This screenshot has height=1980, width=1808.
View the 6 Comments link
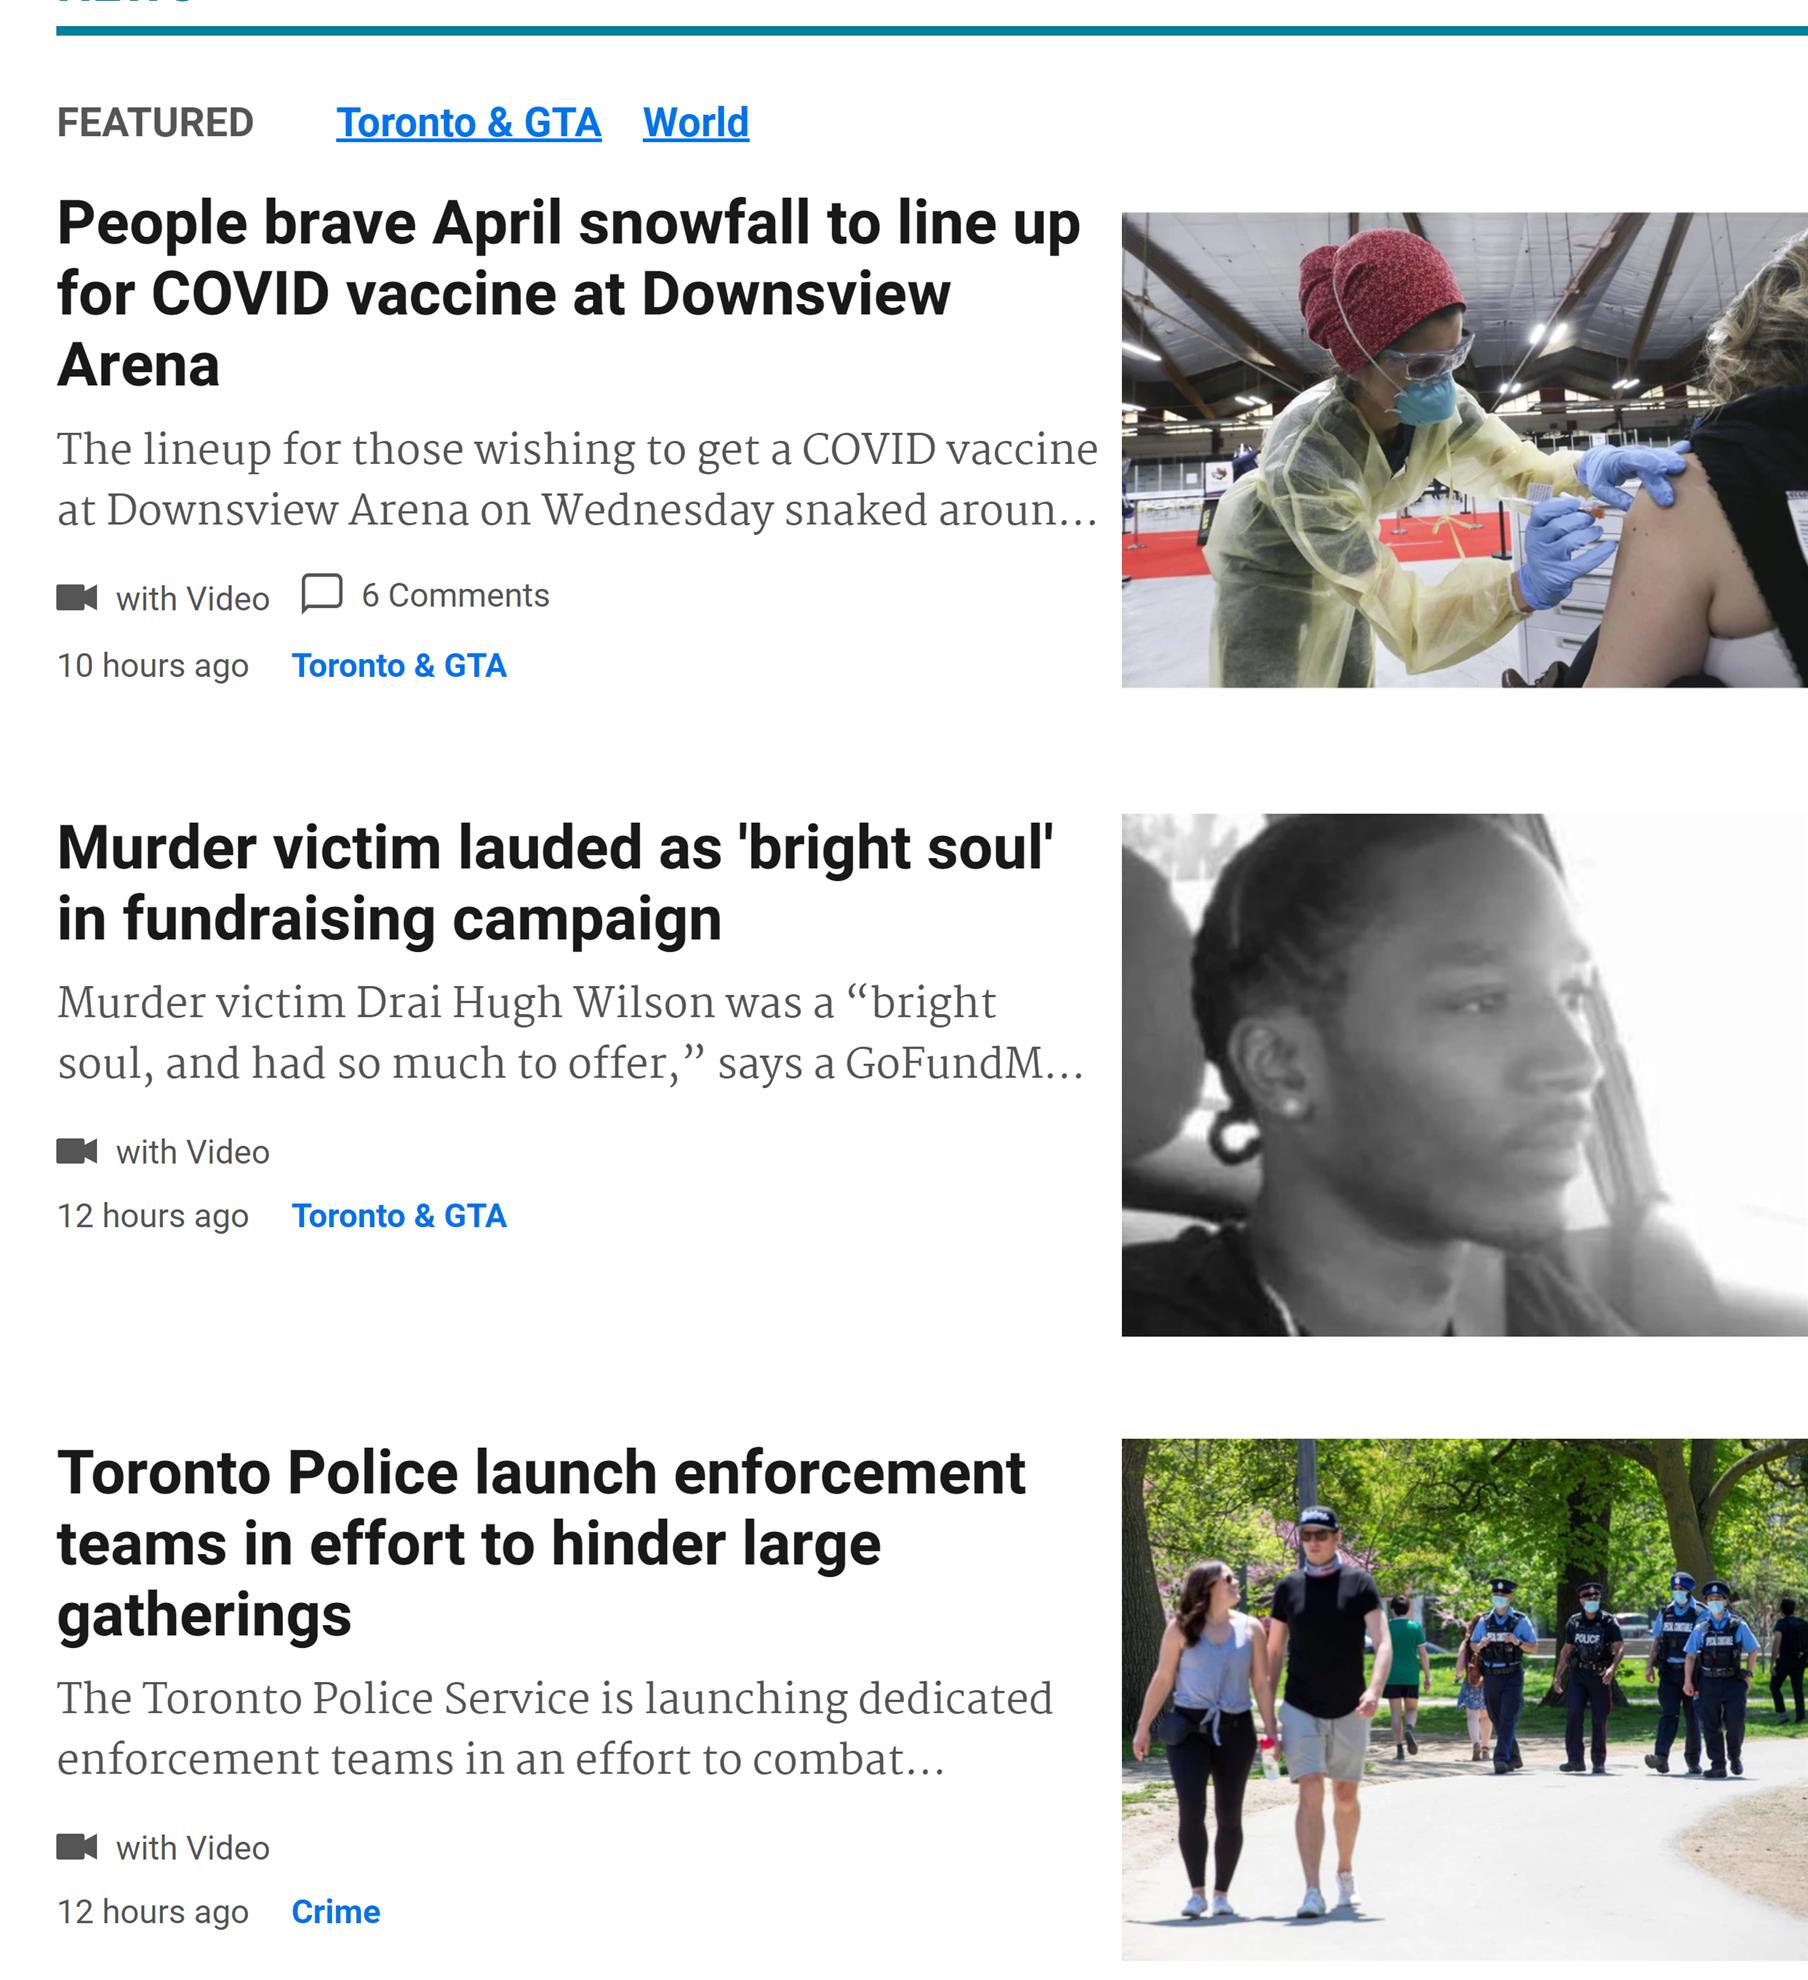[455, 595]
